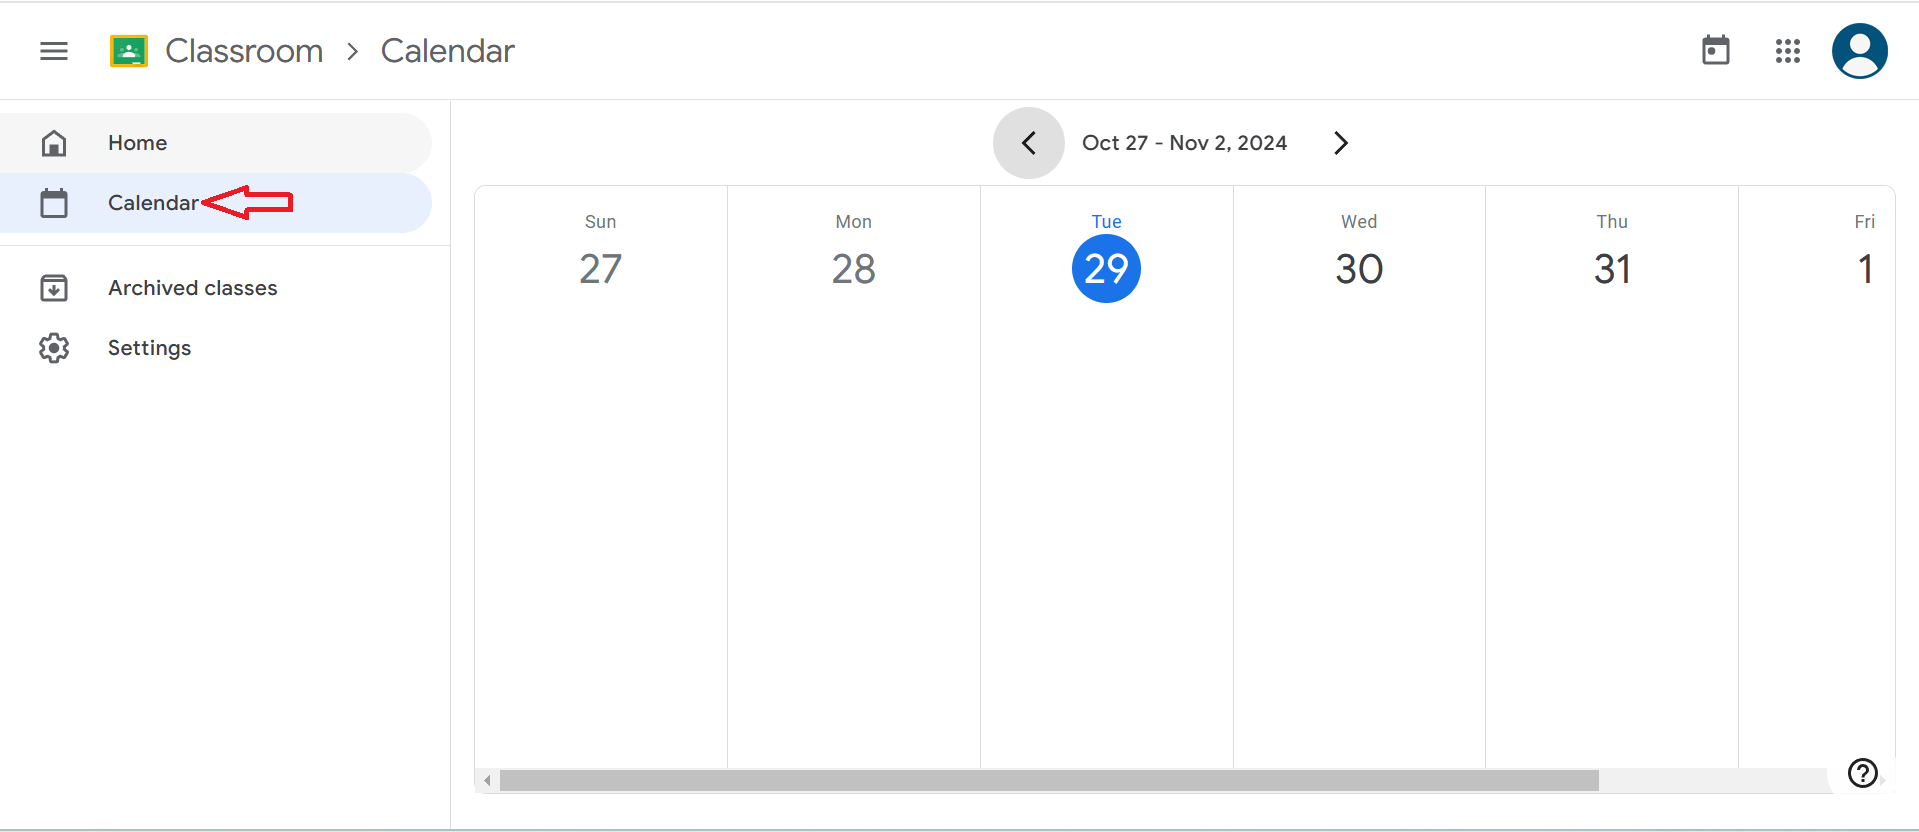Open Calendar from the sidebar link

pyautogui.click(x=155, y=202)
